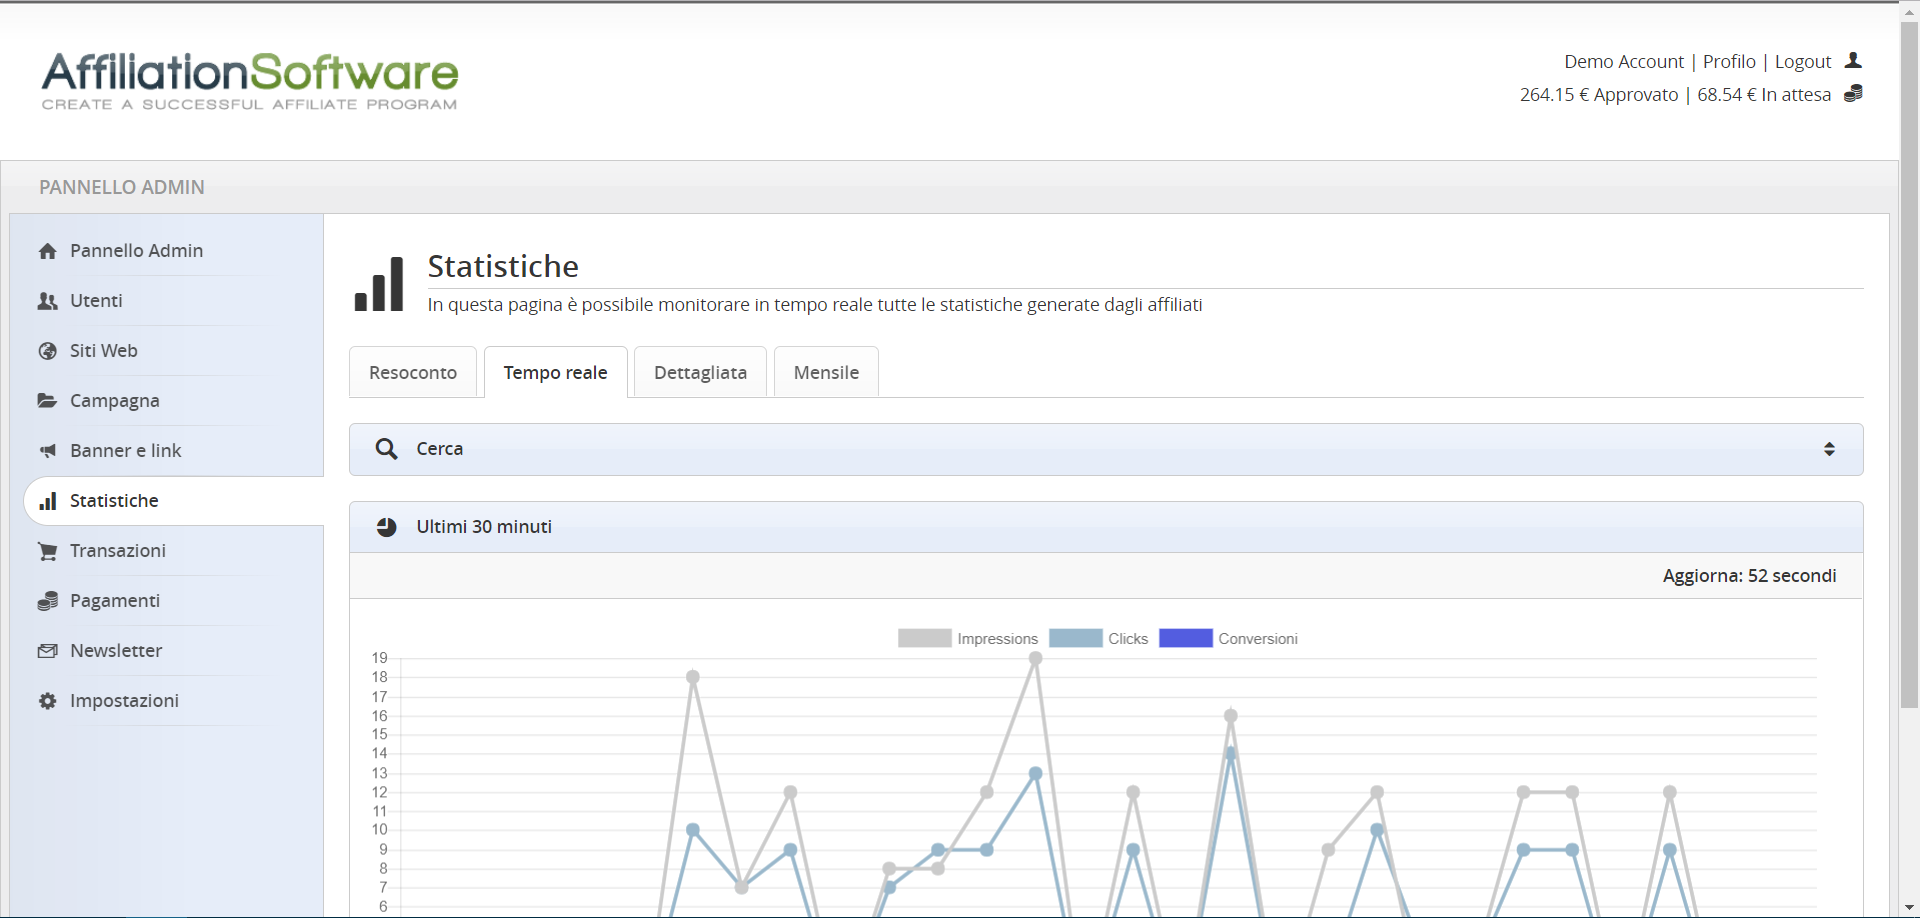Select the Transazioni sidebar item

[x=118, y=551]
